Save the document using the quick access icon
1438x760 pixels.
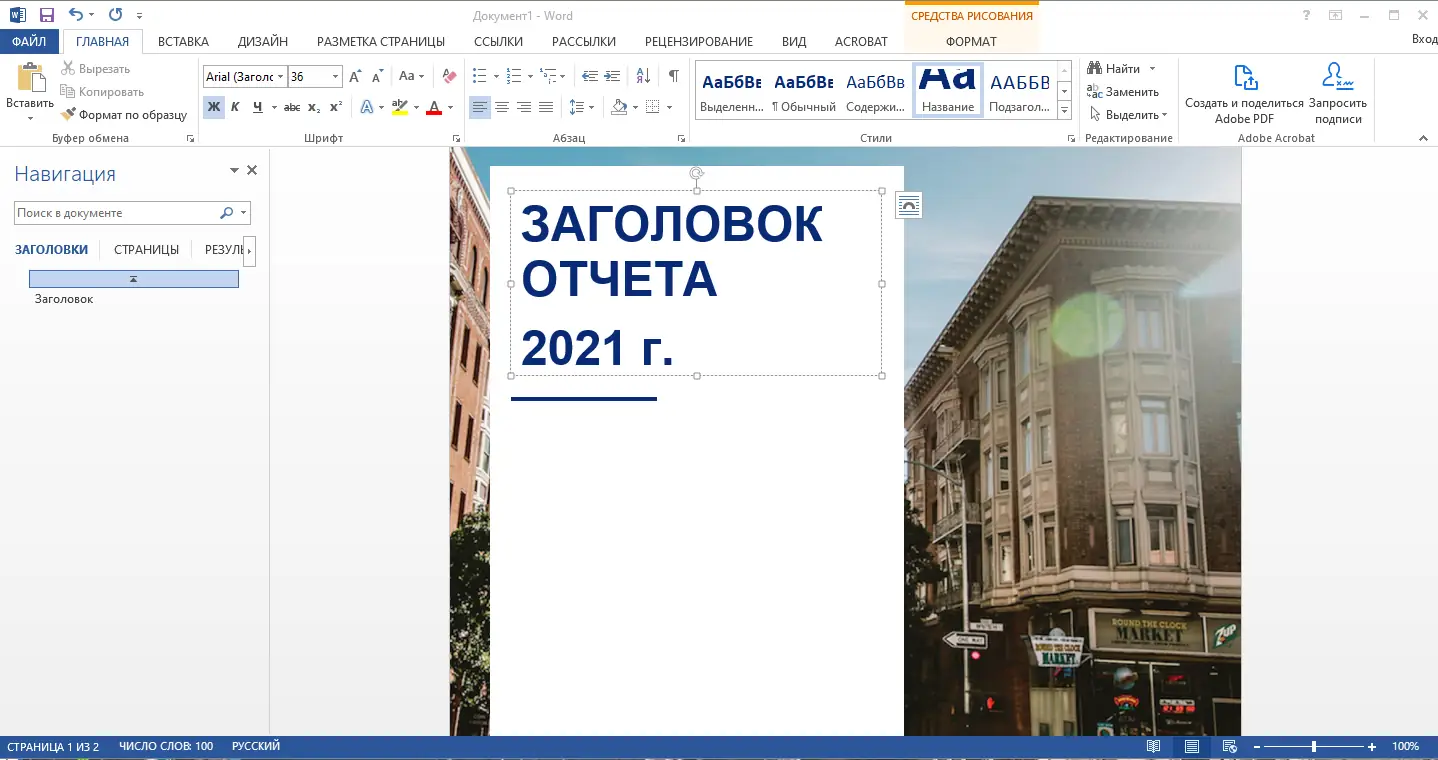(46, 15)
